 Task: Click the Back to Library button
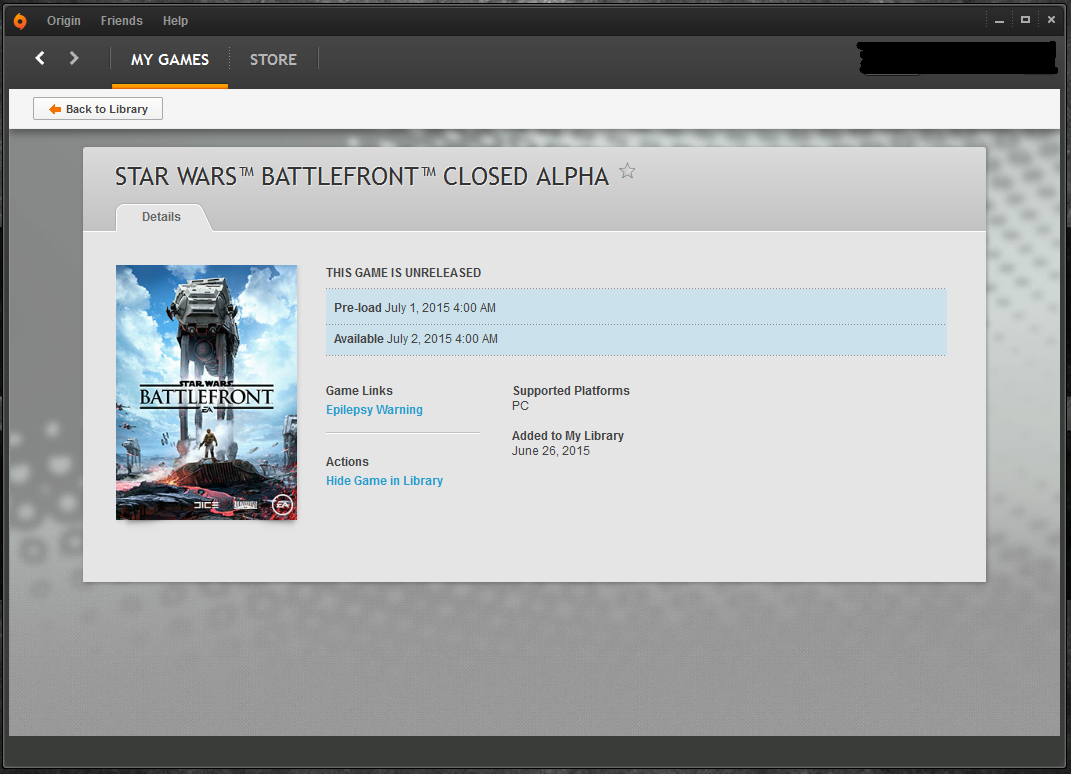98,109
